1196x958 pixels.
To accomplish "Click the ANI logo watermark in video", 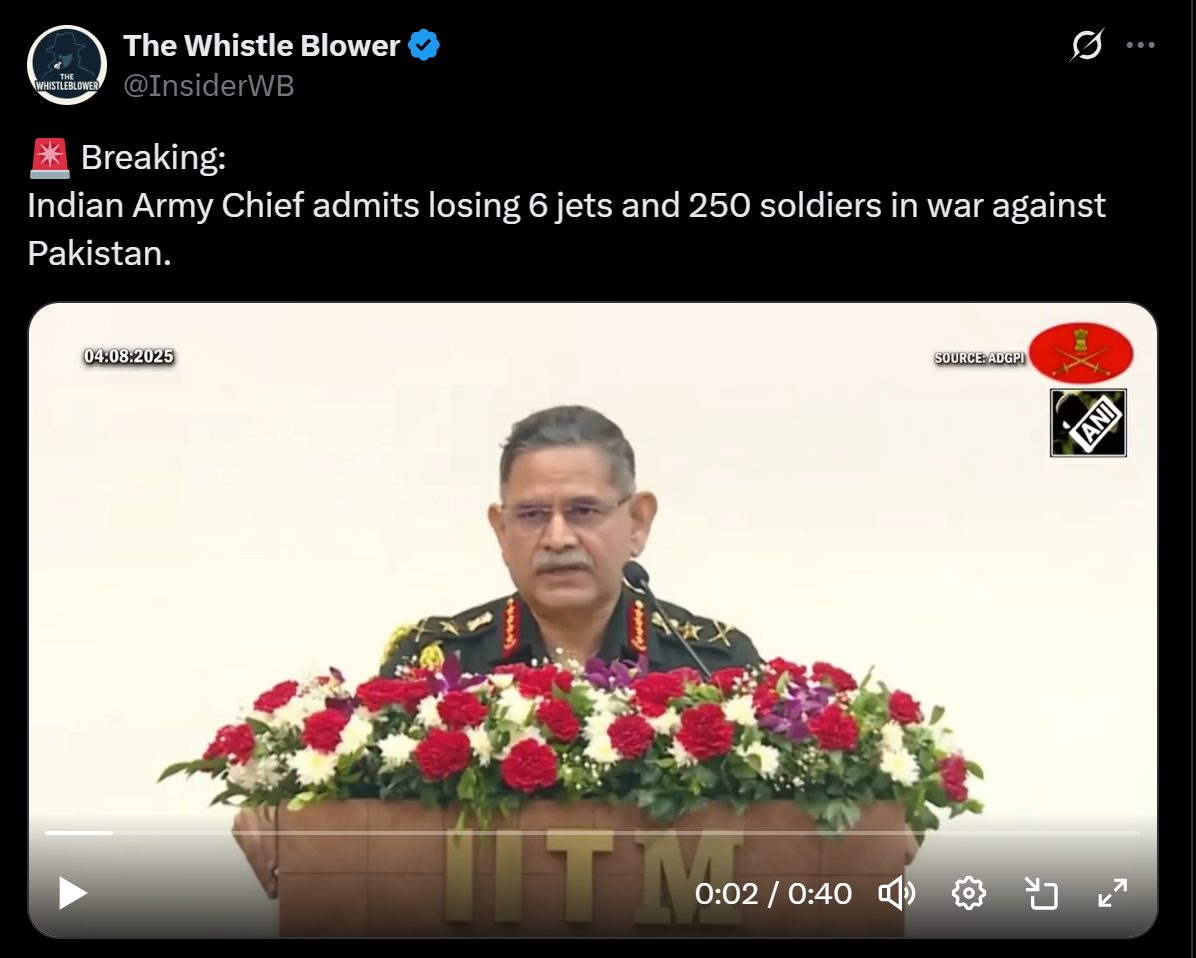I will point(1088,423).
